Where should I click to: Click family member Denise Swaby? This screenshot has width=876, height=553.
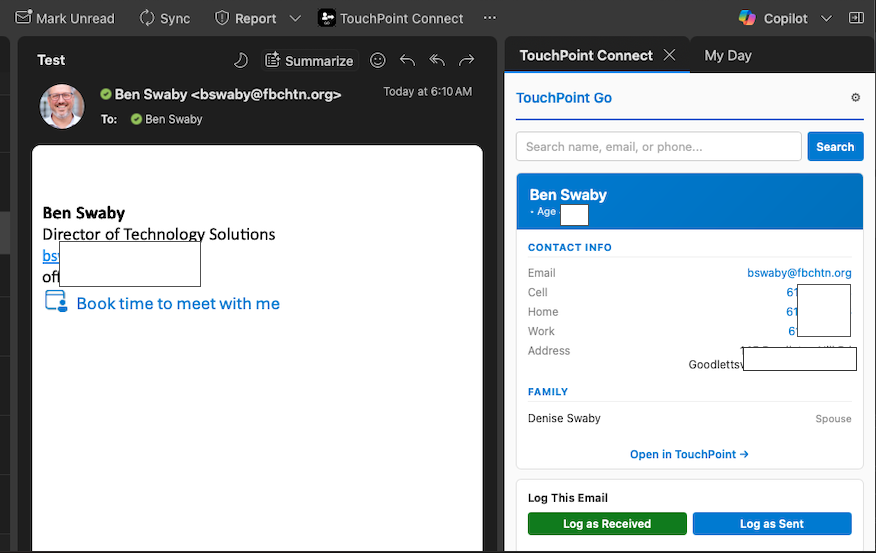point(564,418)
